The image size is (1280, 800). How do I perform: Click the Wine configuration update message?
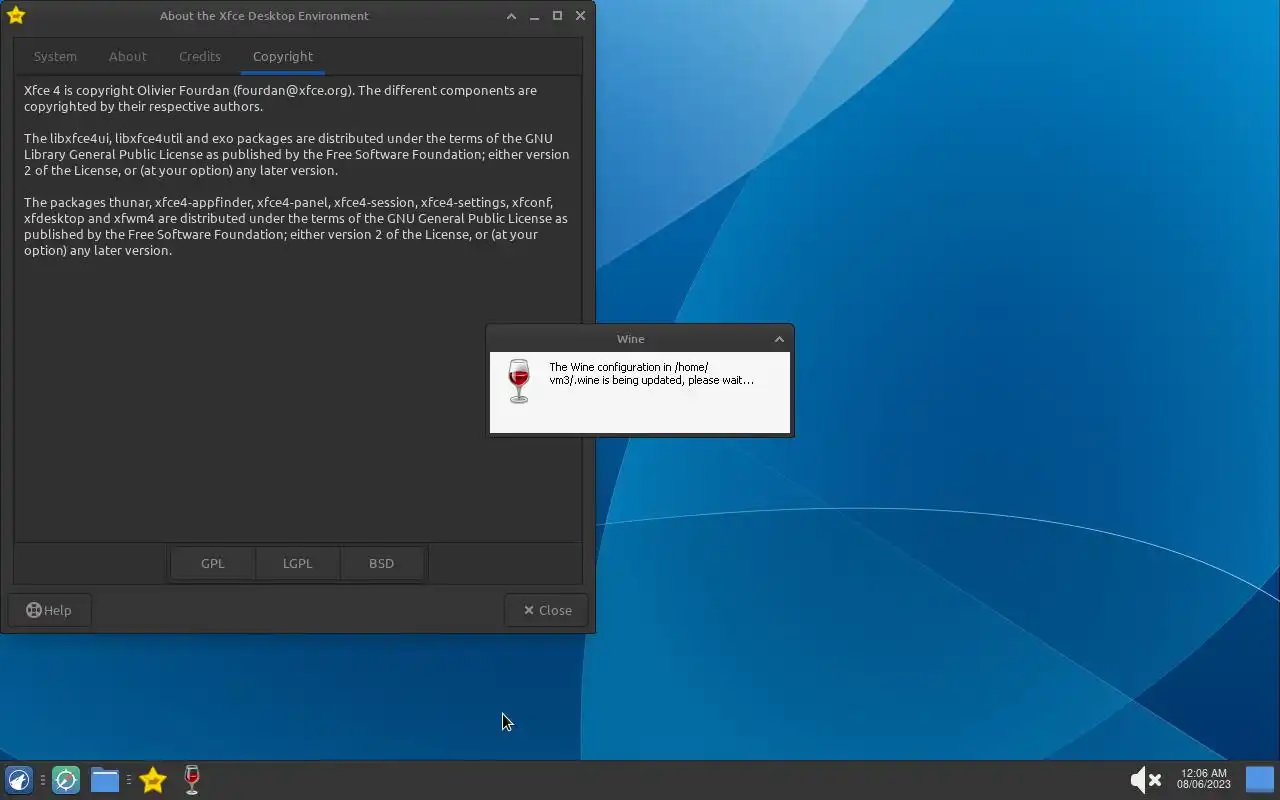pyautogui.click(x=652, y=373)
